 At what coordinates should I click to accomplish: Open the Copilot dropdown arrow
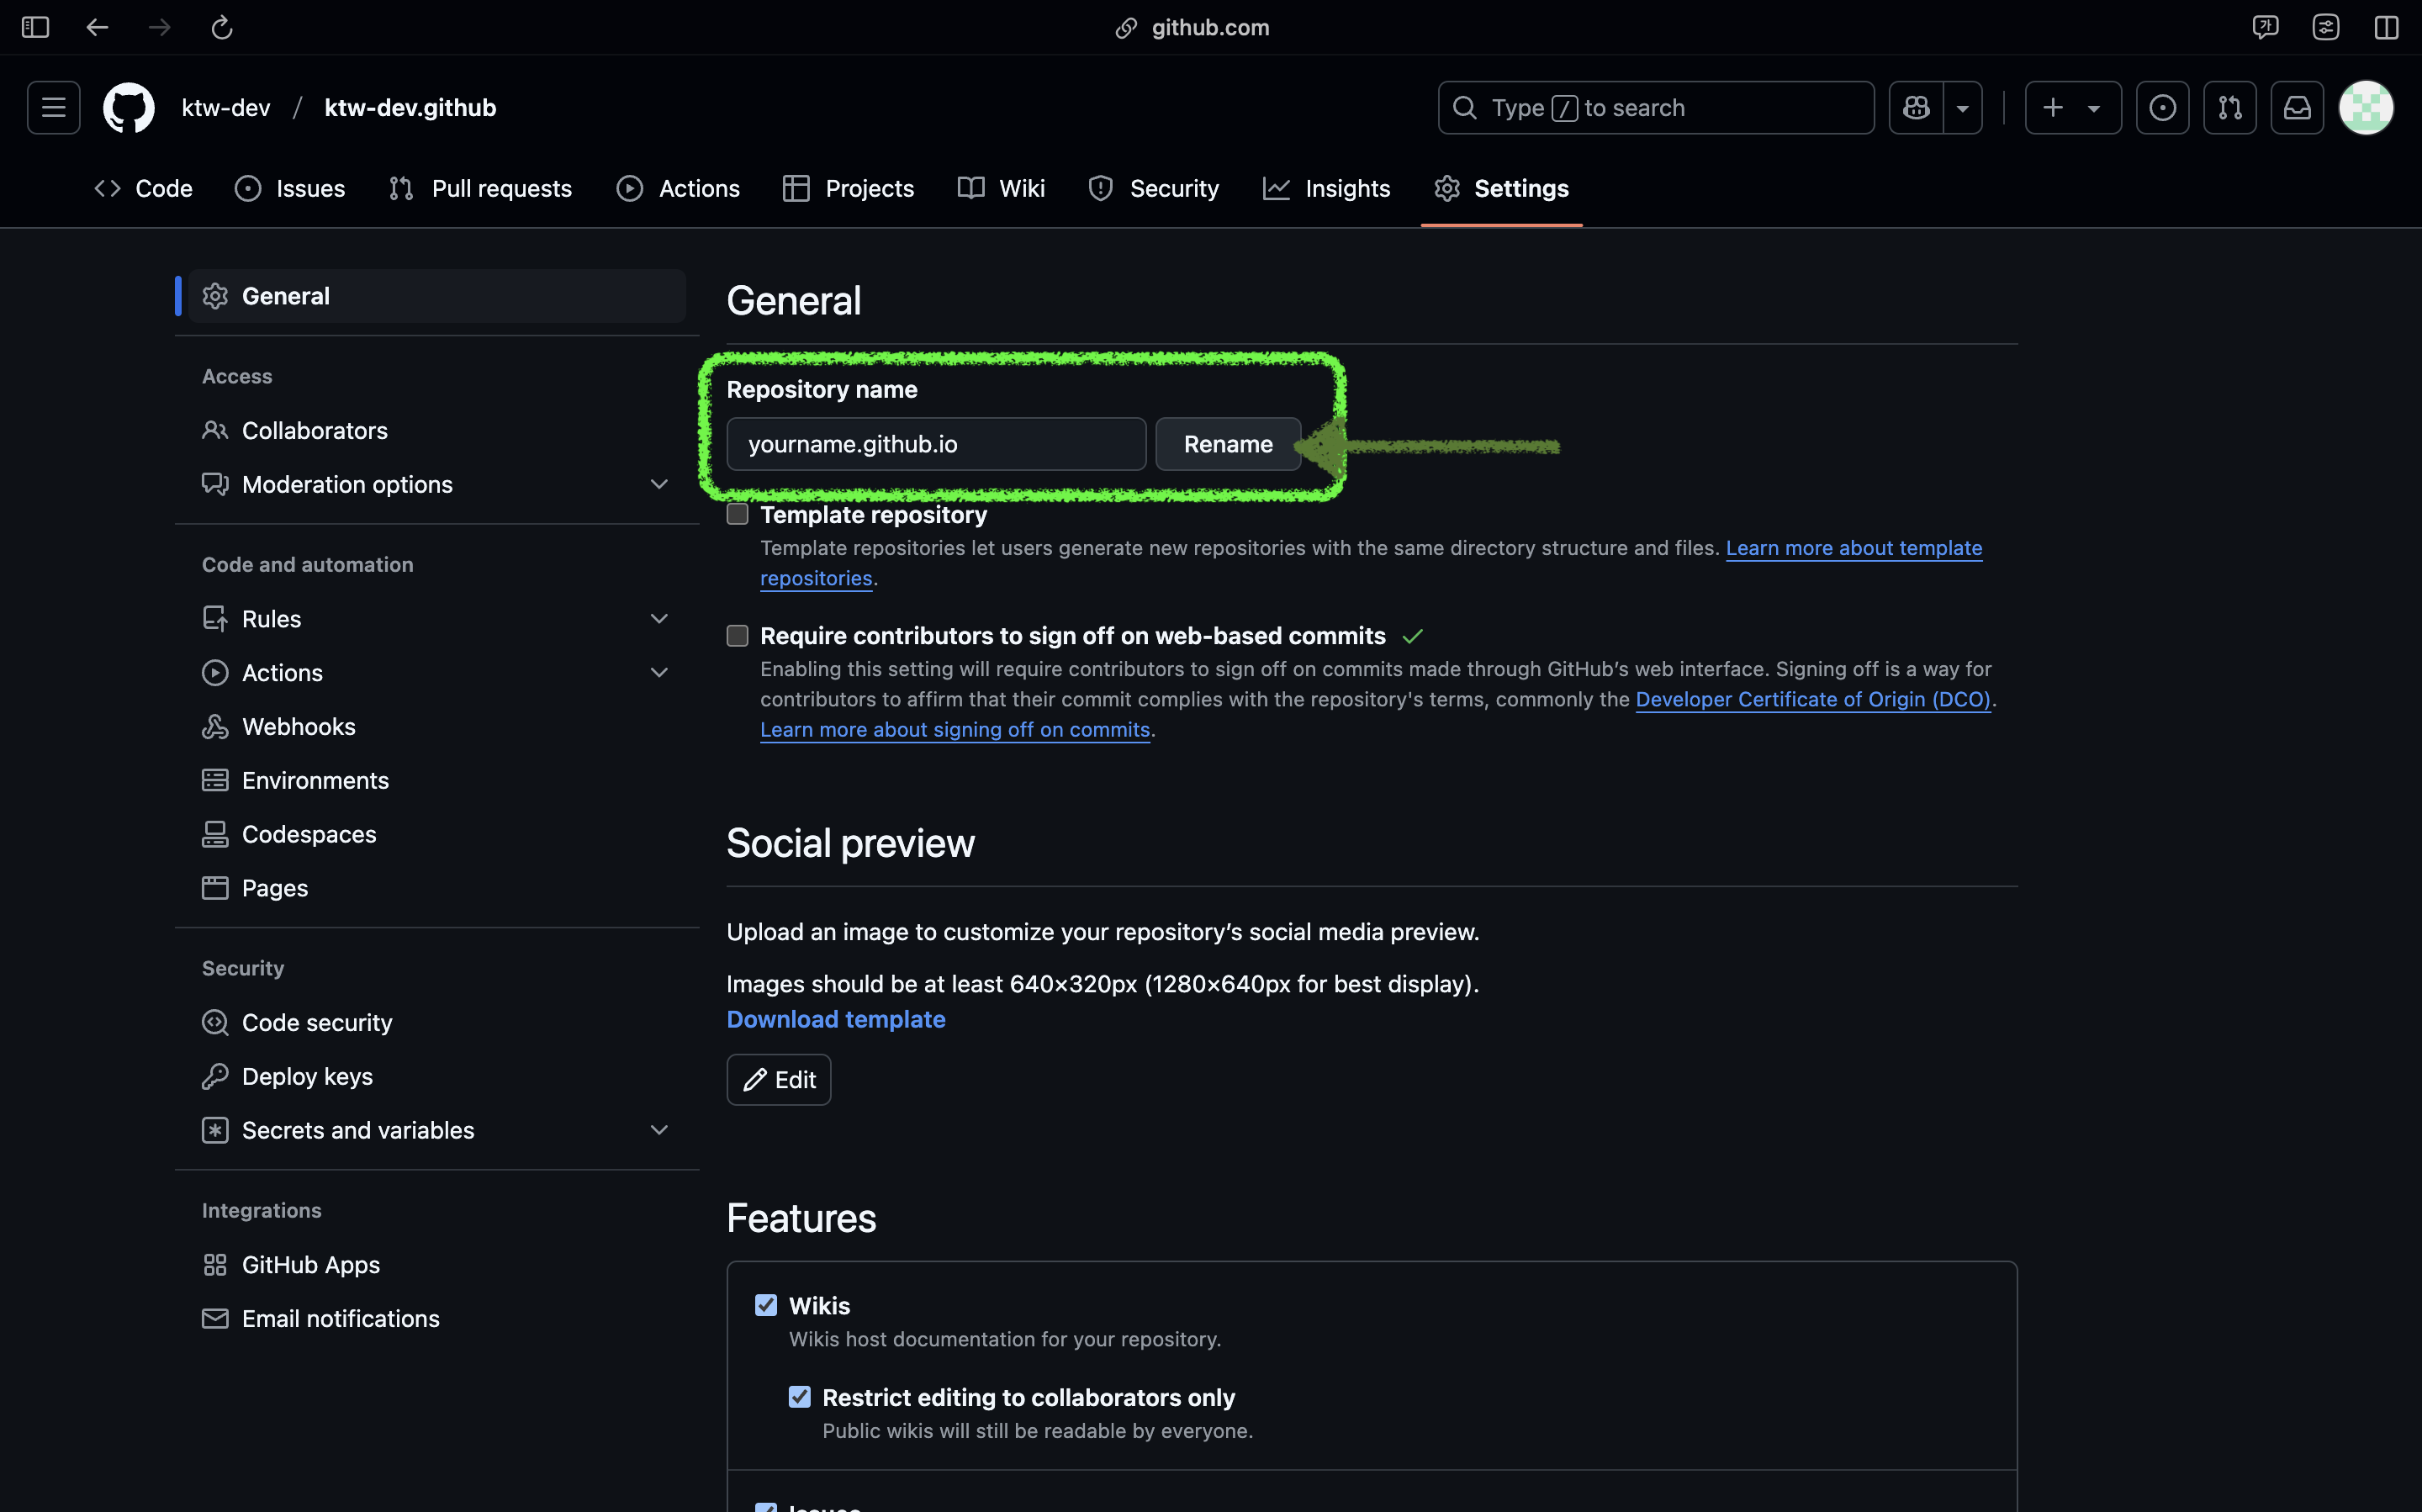[x=1963, y=107]
